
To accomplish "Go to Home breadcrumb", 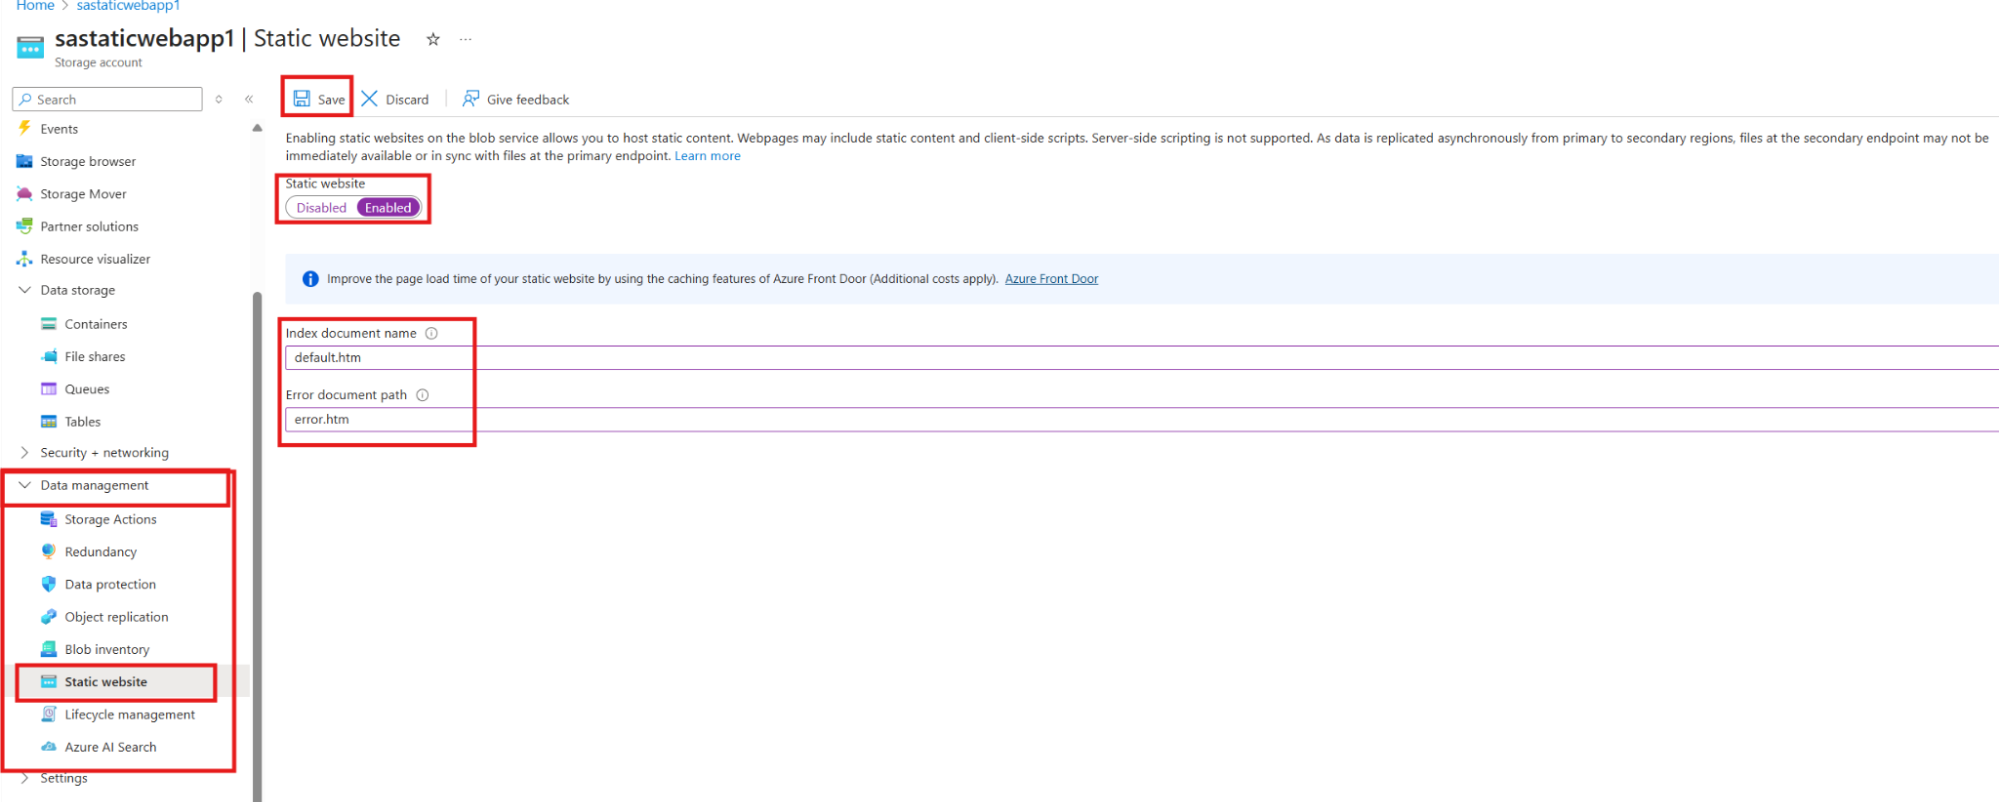I will click(35, 6).
